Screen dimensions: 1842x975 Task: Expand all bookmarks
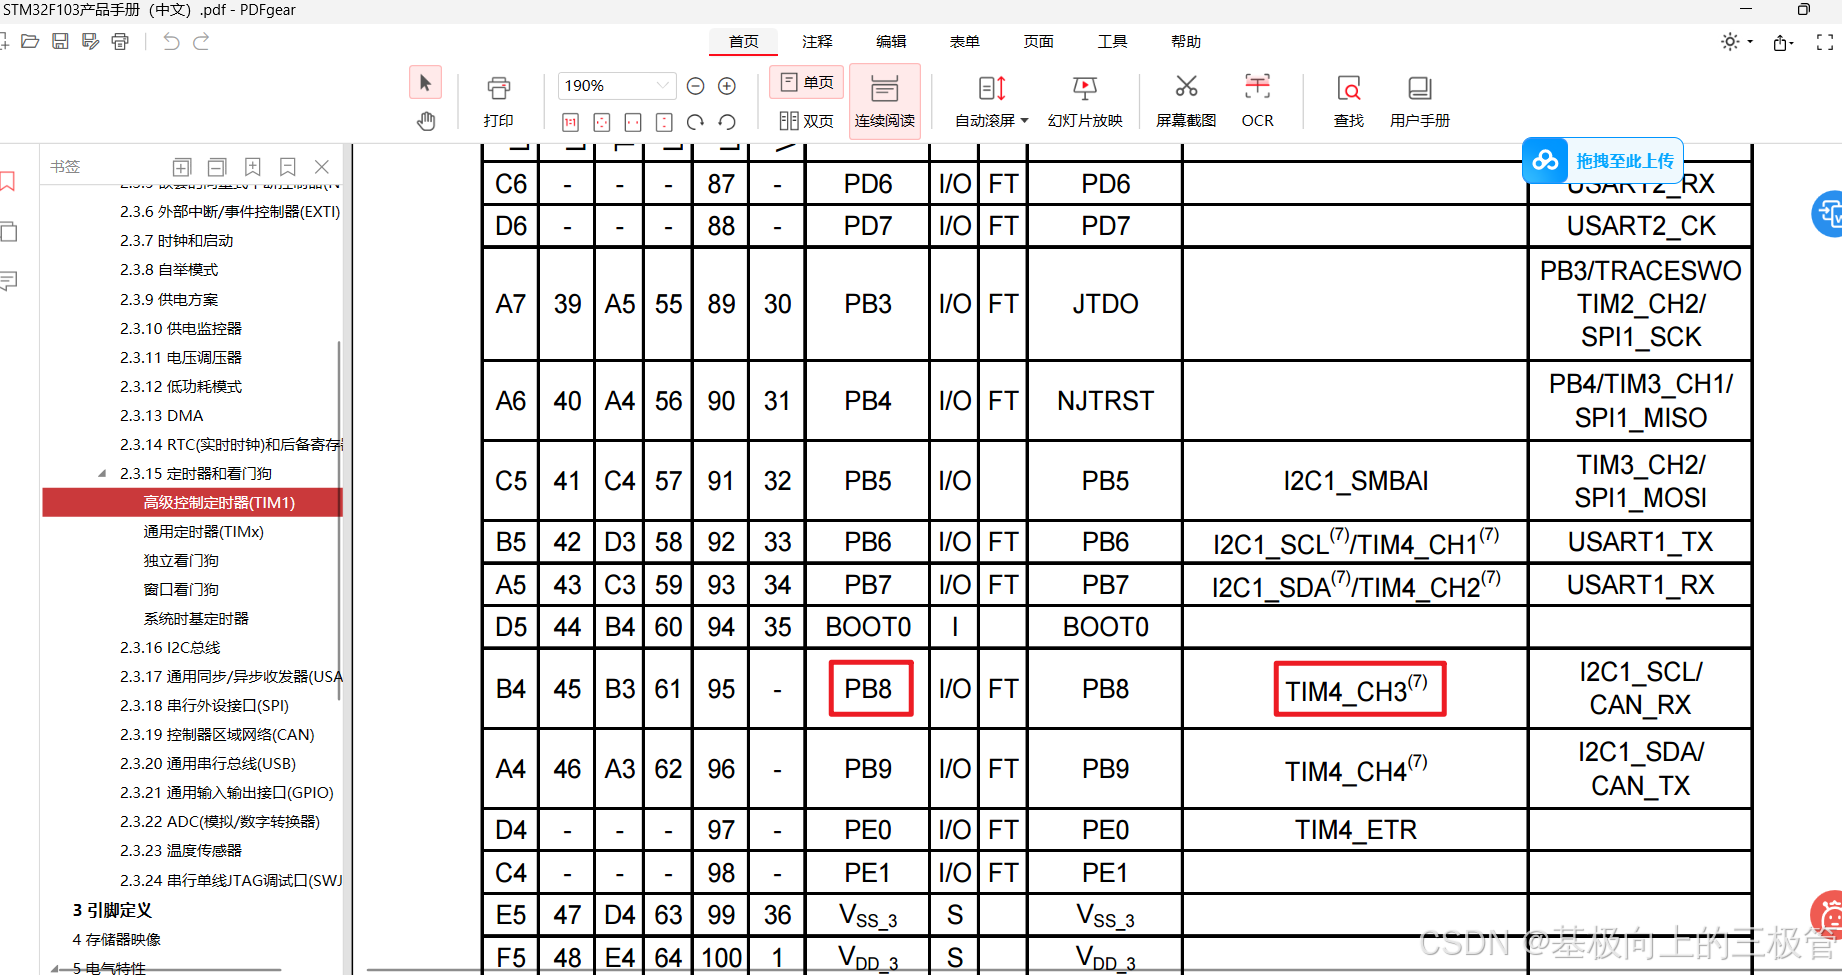(x=182, y=167)
